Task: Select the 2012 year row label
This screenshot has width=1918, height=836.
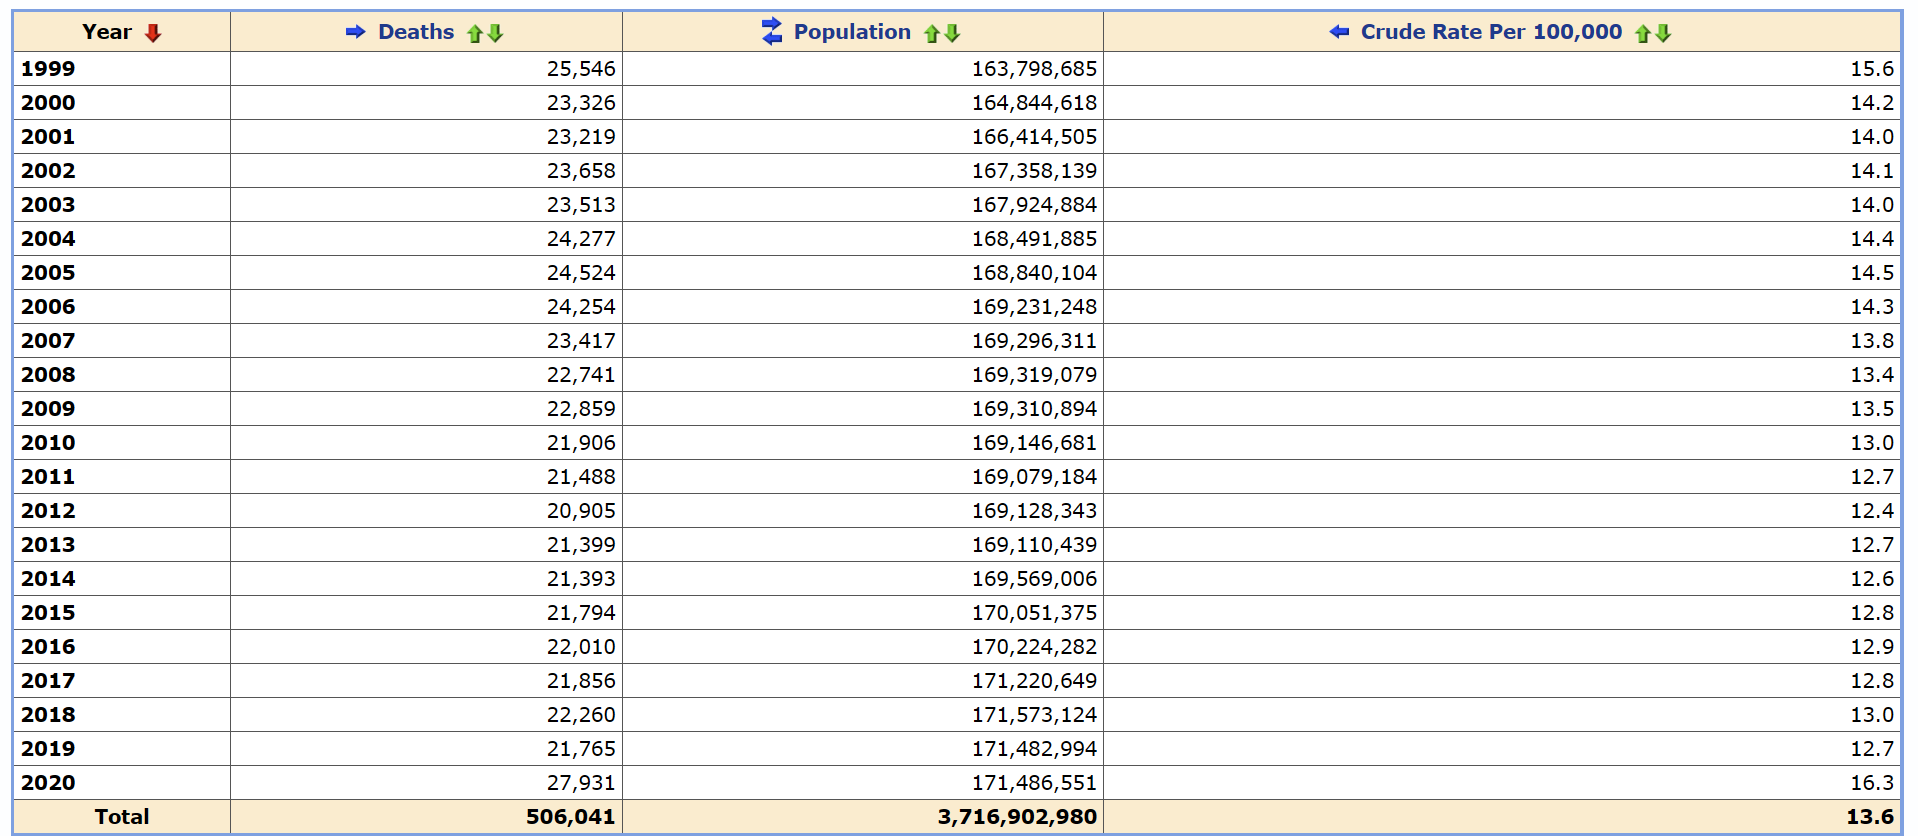Action: 48,511
